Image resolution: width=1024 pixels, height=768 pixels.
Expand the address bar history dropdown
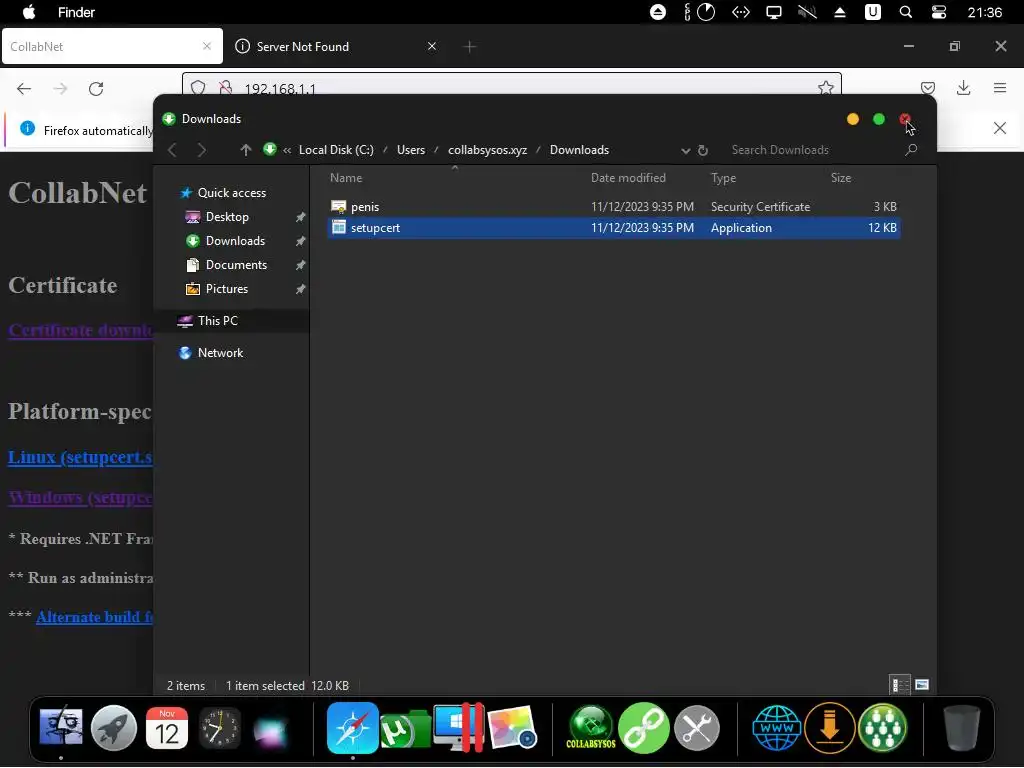(685, 151)
